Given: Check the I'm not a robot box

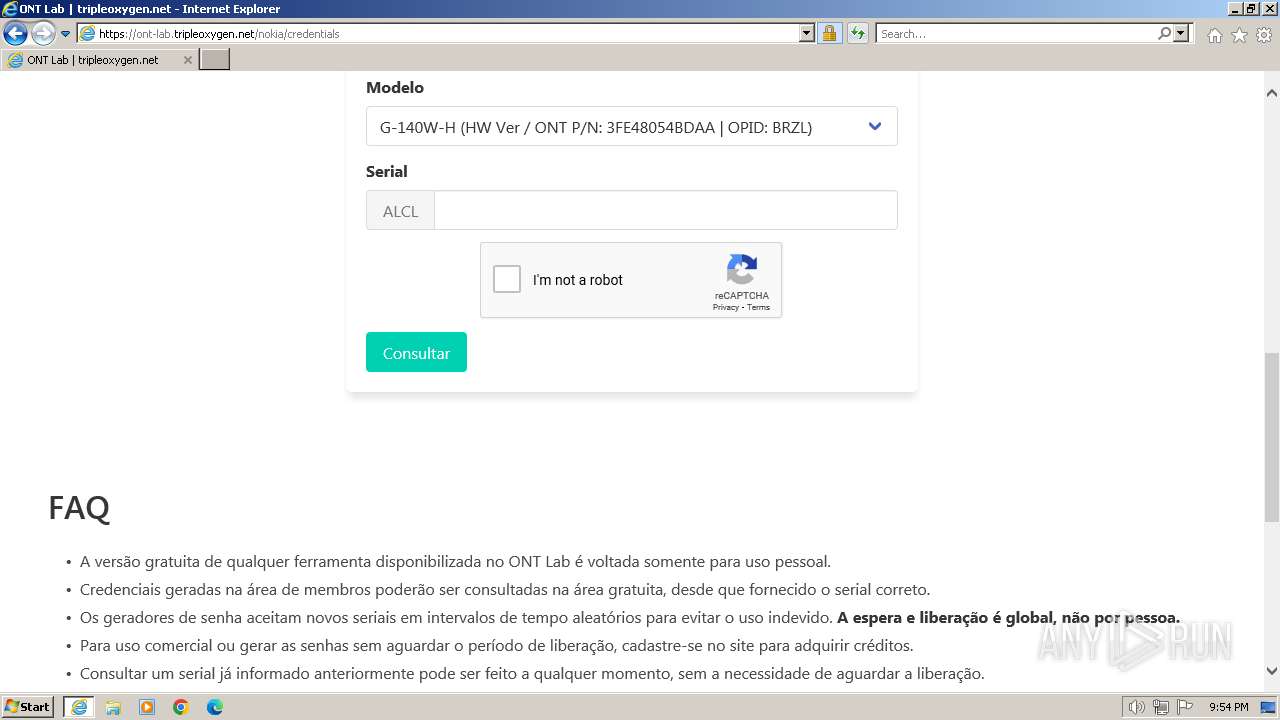Looking at the screenshot, I should coord(507,279).
